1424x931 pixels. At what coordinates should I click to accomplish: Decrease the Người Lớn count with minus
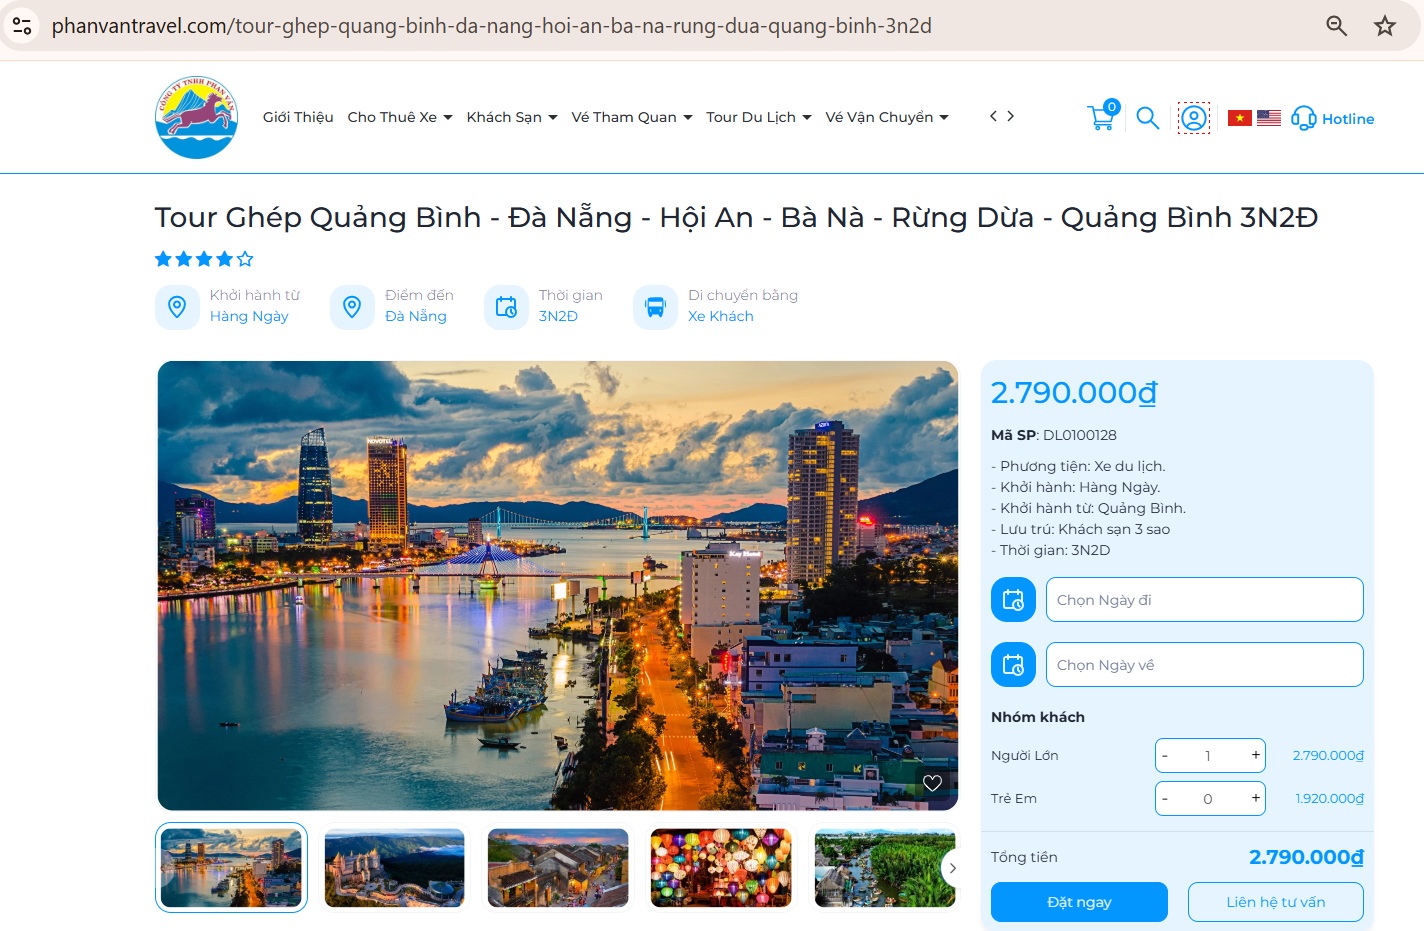coord(1165,755)
